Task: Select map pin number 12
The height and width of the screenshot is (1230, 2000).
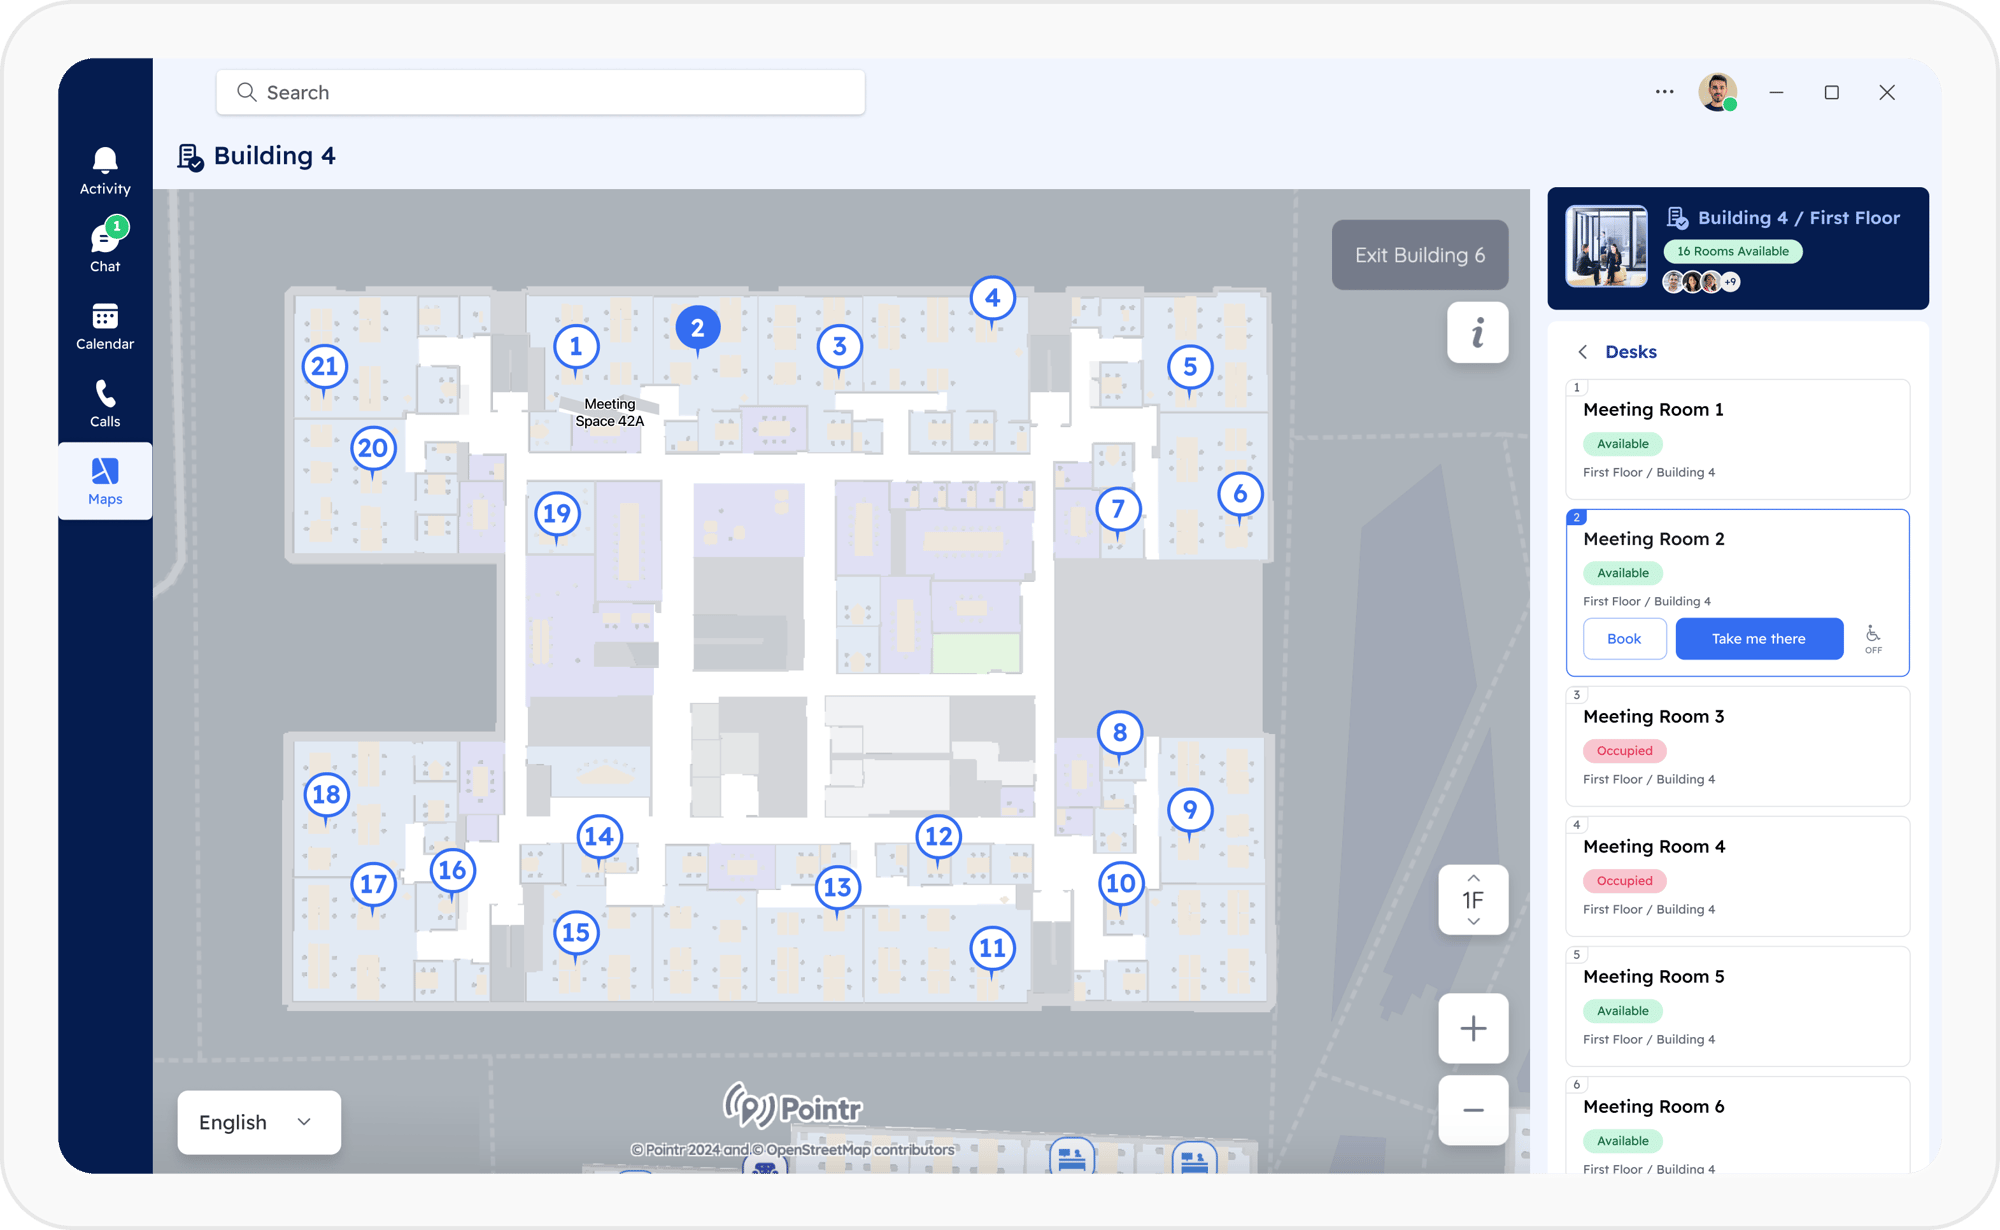Action: 938,836
